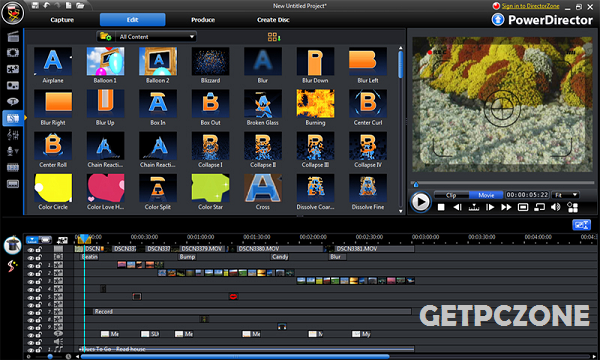Hide the main video track eye
The height and width of the screenshot is (360, 600).
pos(31,249)
